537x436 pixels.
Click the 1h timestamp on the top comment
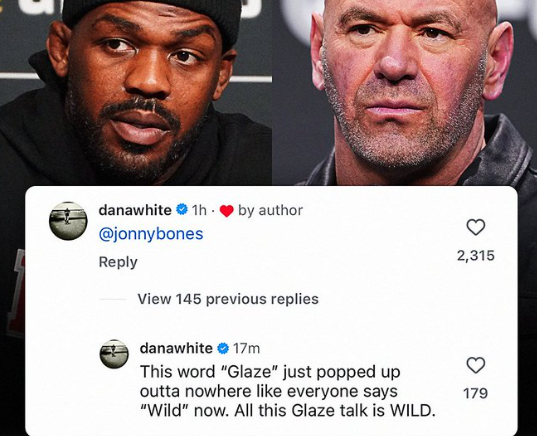click(199, 210)
